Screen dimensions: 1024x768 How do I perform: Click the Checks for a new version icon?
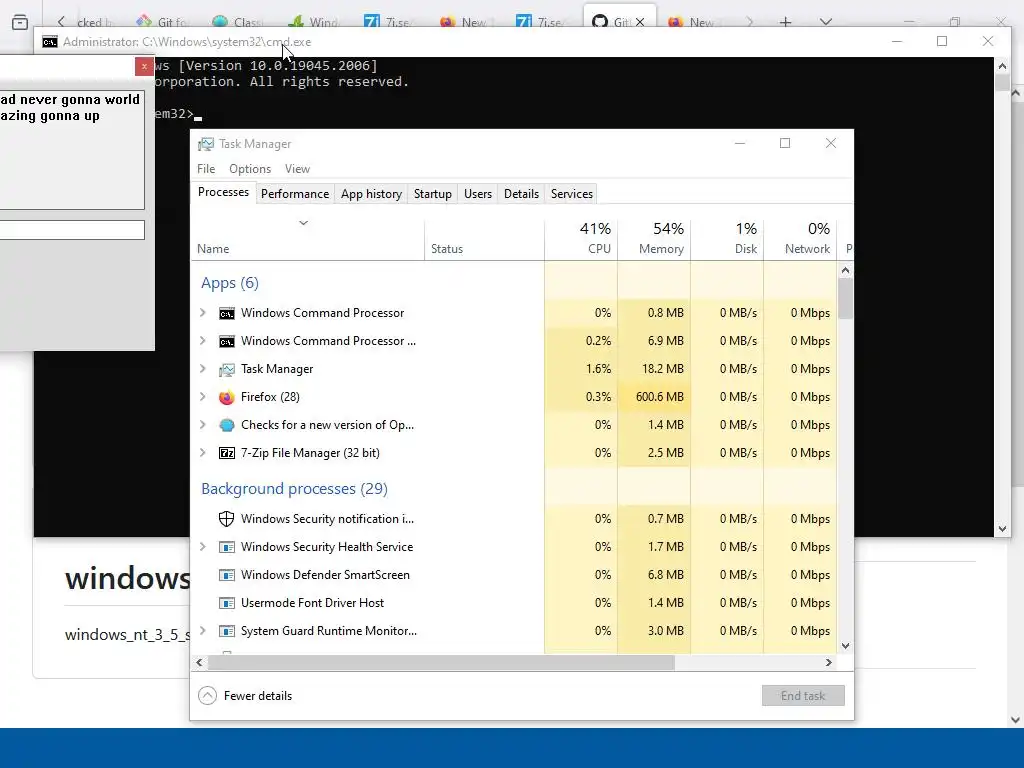pyautogui.click(x=227, y=425)
